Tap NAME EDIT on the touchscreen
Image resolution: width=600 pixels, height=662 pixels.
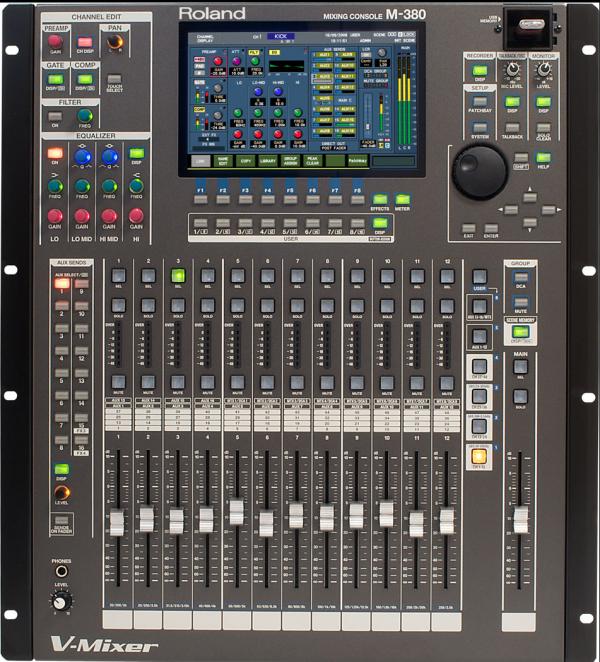[223, 161]
